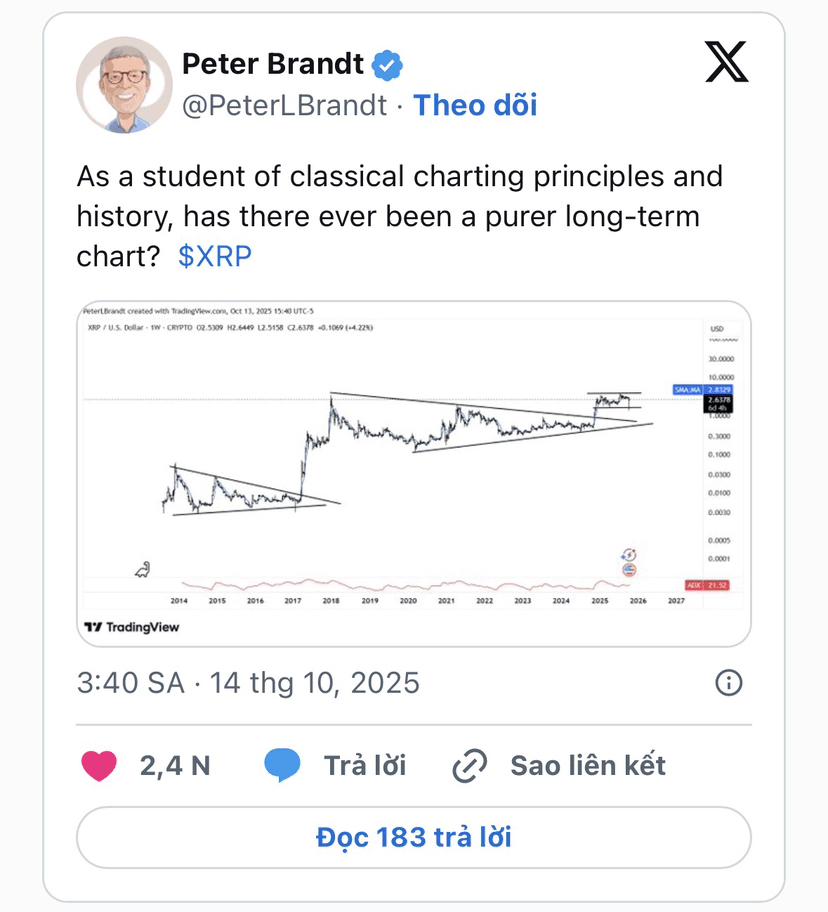
Task: Click the reply speech bubble icon
Action: [283, 766]
